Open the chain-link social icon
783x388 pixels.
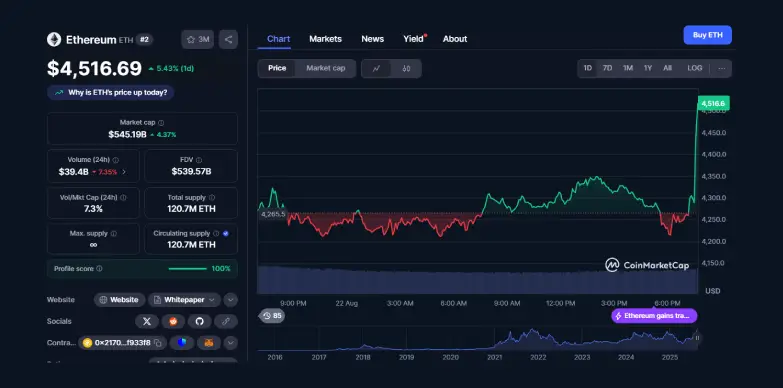point(226,322)
